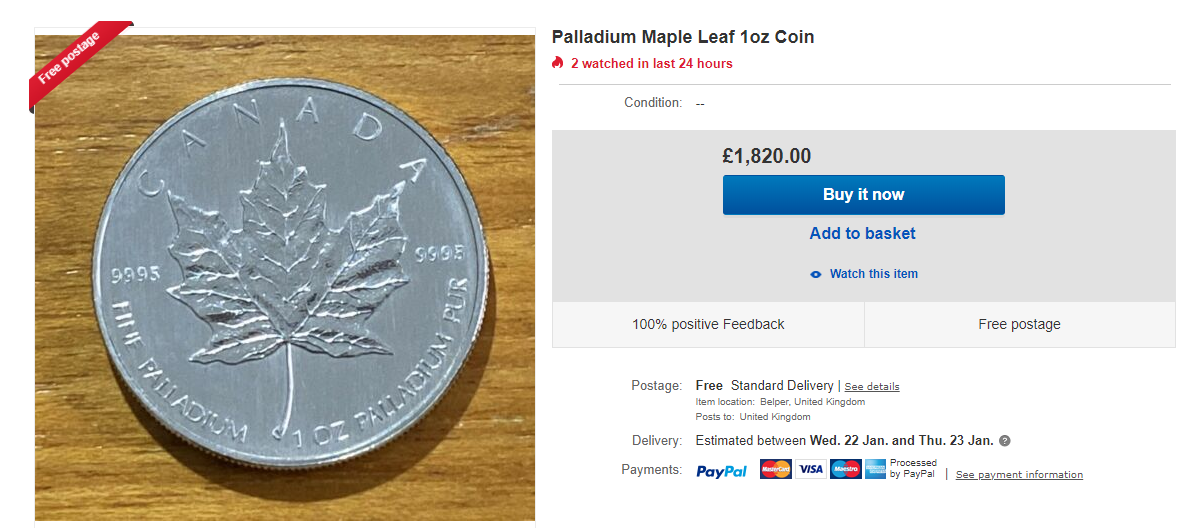
Task: Click the Processed by PayPal text
Action: point(913,468)
